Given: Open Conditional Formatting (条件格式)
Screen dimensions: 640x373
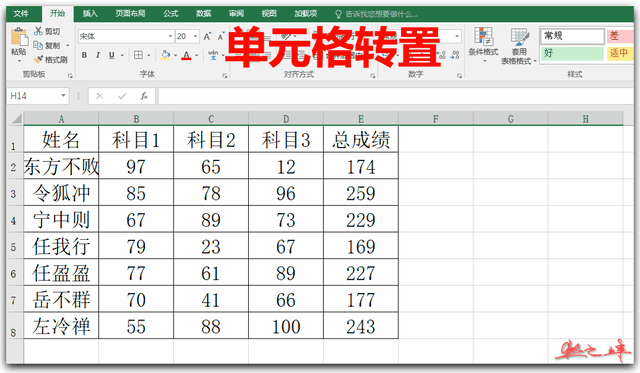Looking at the screenshot, I should [483, 44].
